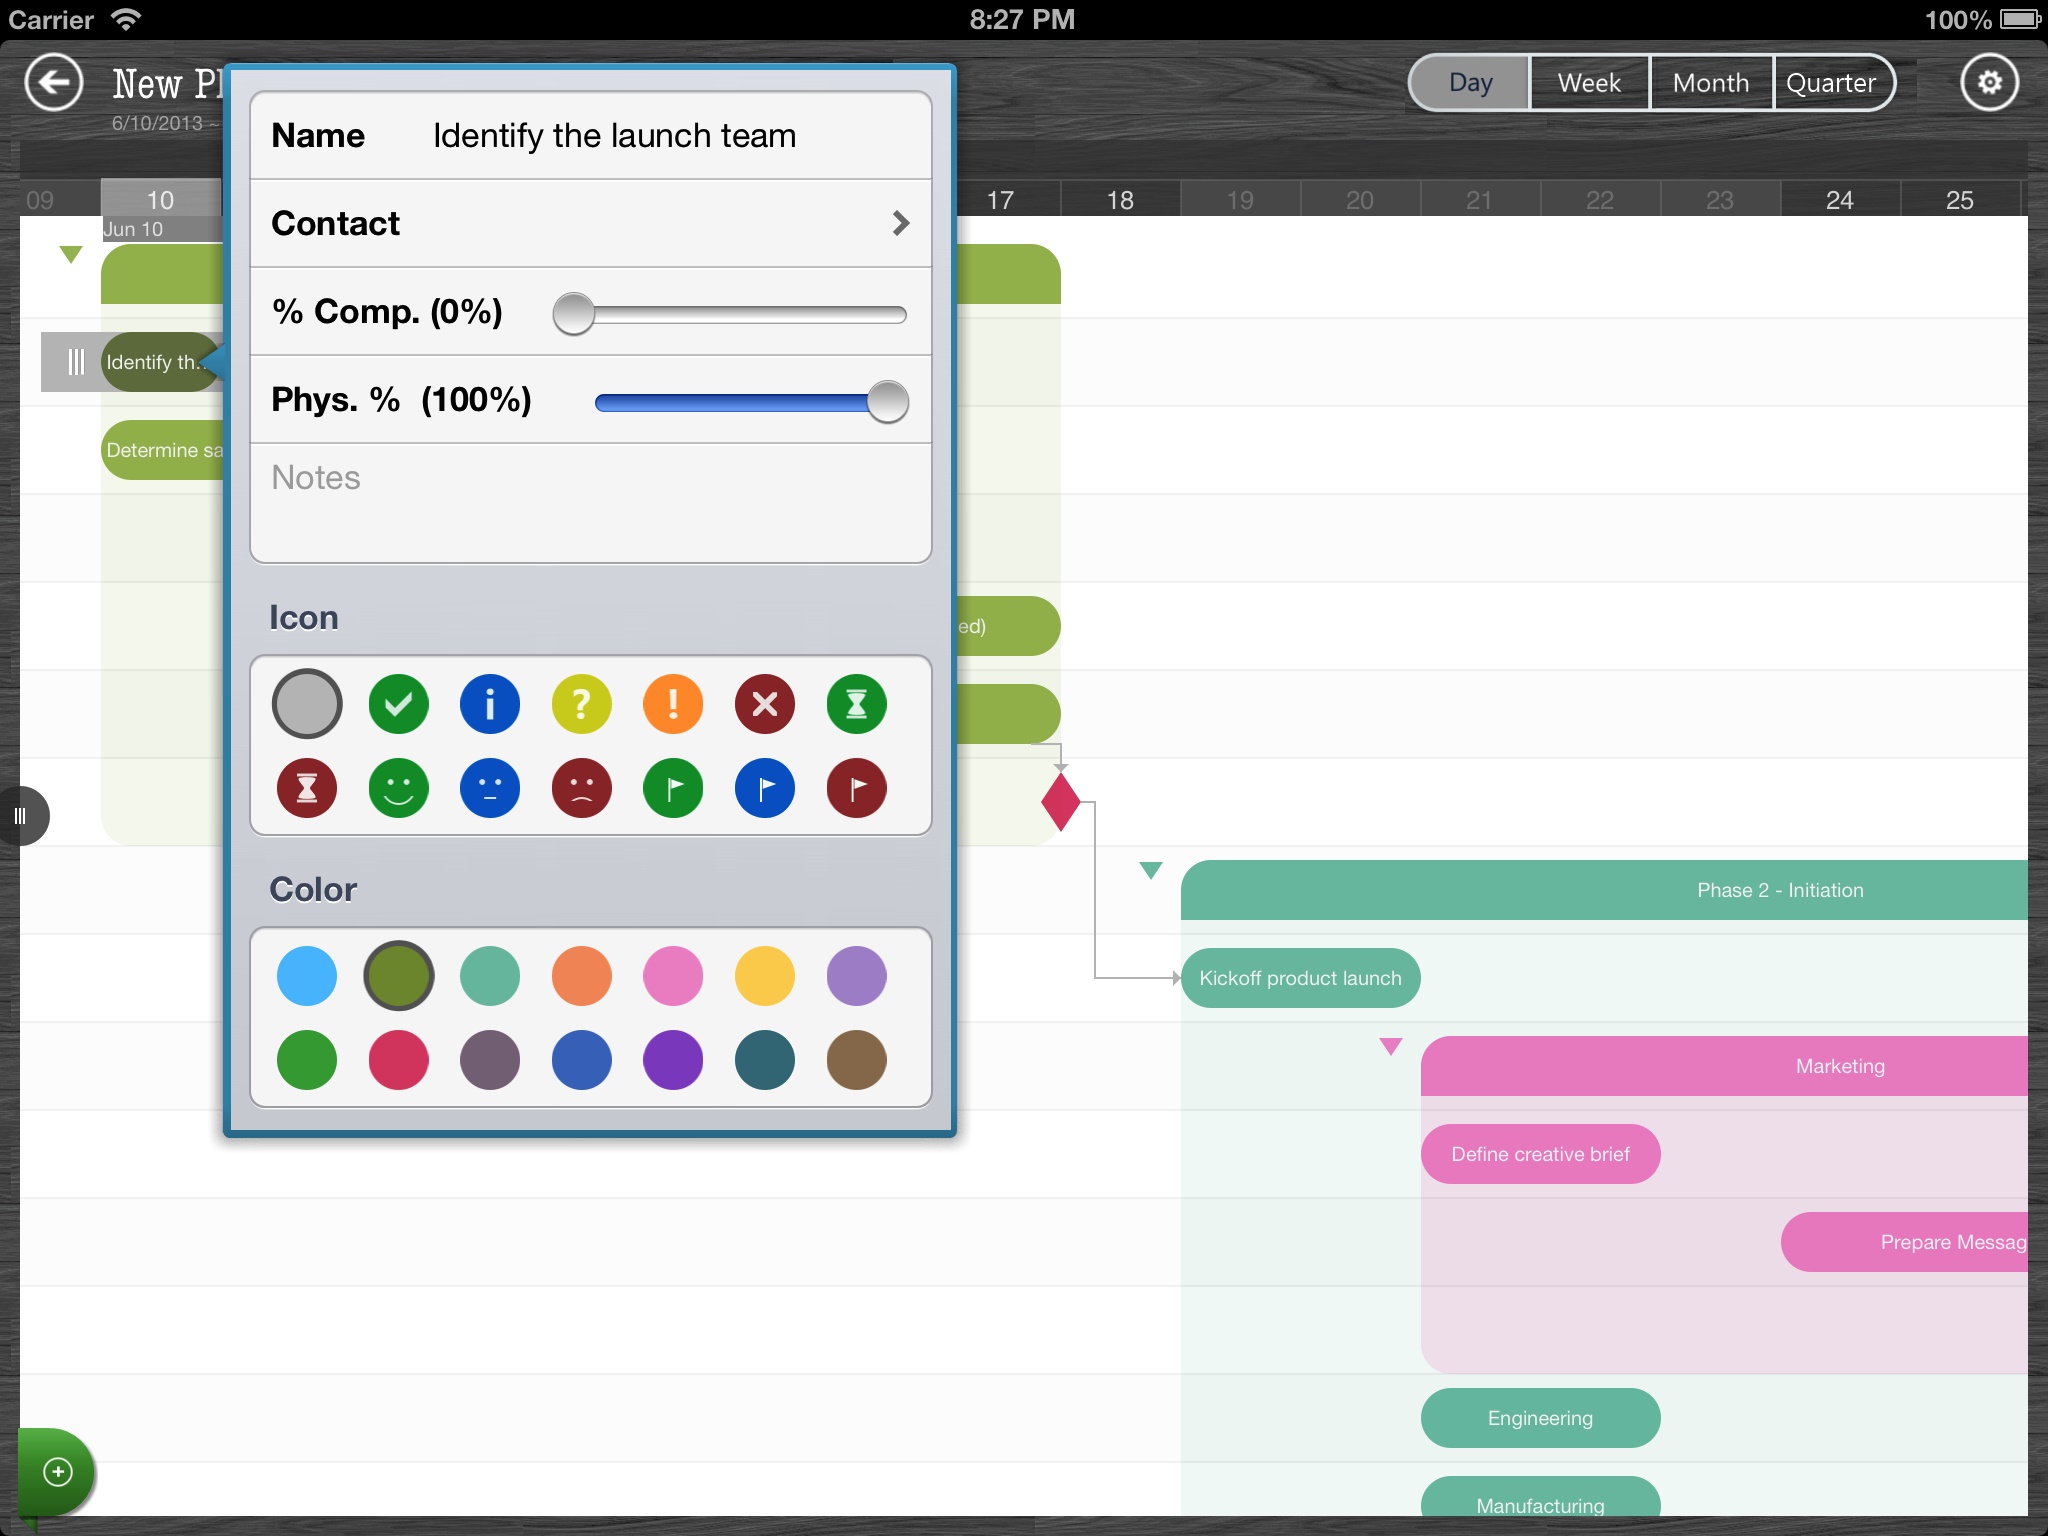
Task: Switch to Week view
Action: (1589, 83)
